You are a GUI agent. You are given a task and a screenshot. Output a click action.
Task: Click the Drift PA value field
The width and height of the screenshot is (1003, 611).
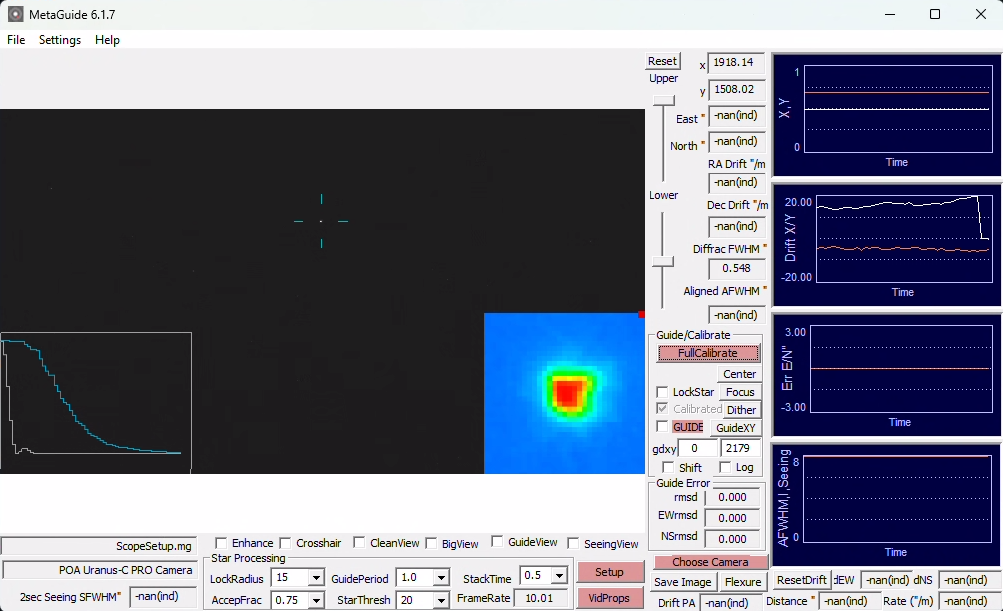(x=730, y=603)
